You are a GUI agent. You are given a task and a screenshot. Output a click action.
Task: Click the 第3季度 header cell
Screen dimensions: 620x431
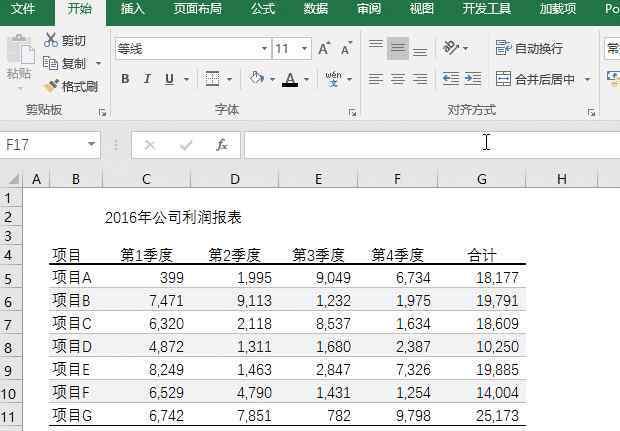(318, 255)
